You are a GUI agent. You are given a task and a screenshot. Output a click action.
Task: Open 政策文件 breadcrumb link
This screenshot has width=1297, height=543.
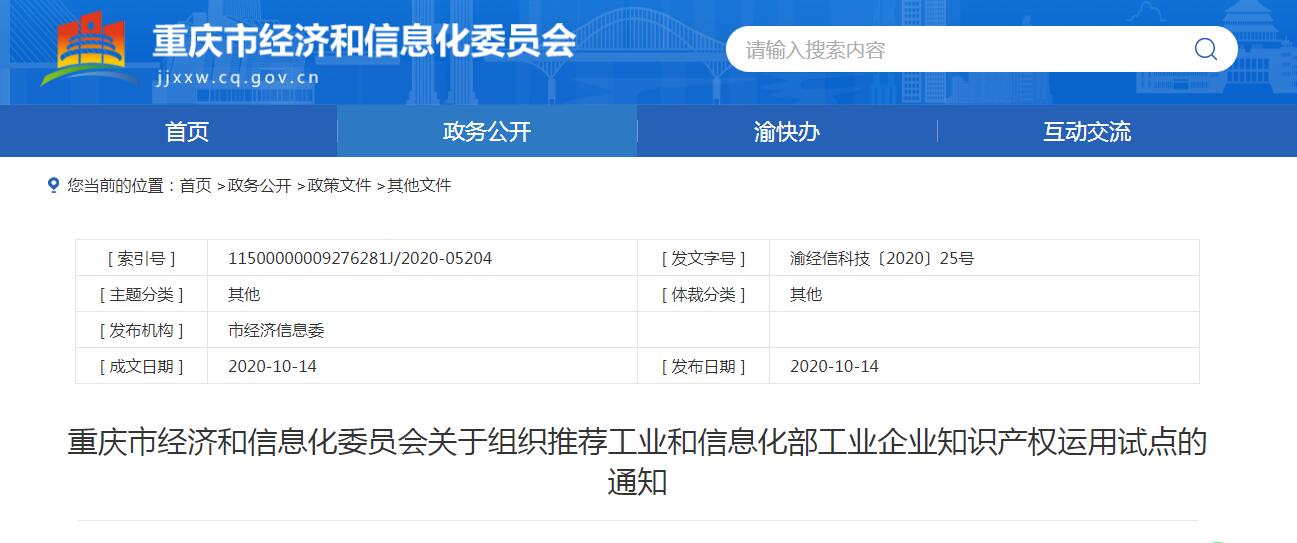(x=339, y=185)
